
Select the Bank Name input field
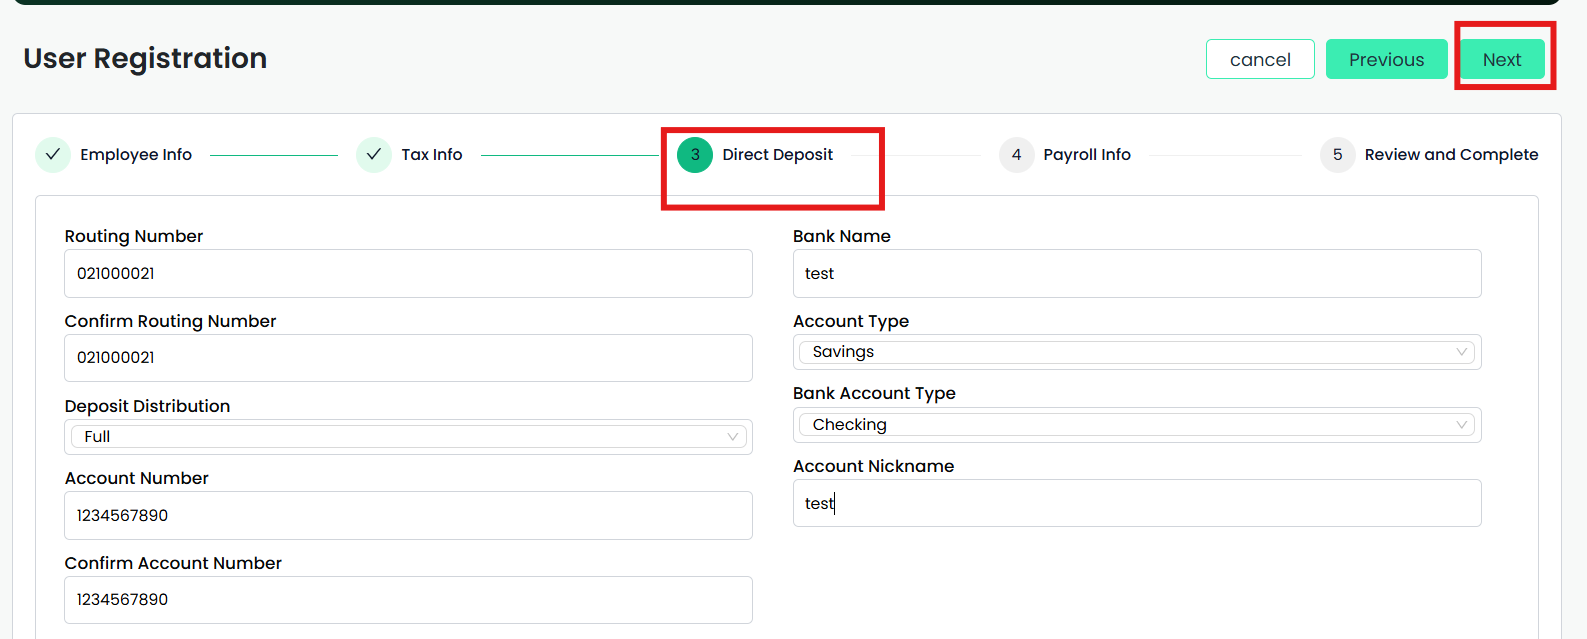pos(1137,273)
